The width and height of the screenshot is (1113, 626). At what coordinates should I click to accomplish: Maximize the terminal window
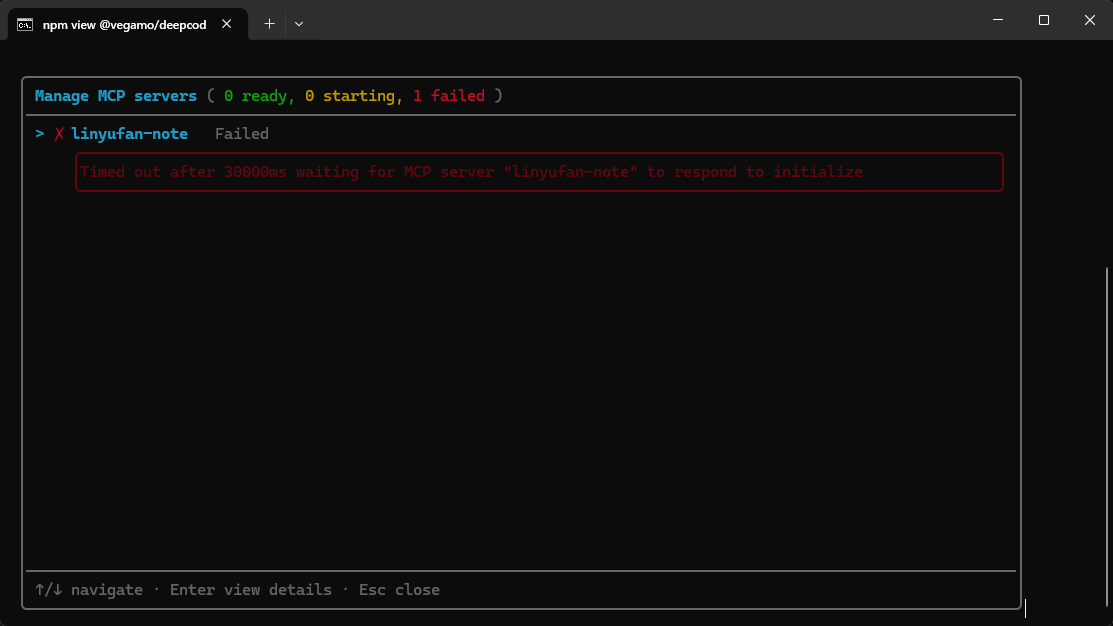[x=1043, y=20]
